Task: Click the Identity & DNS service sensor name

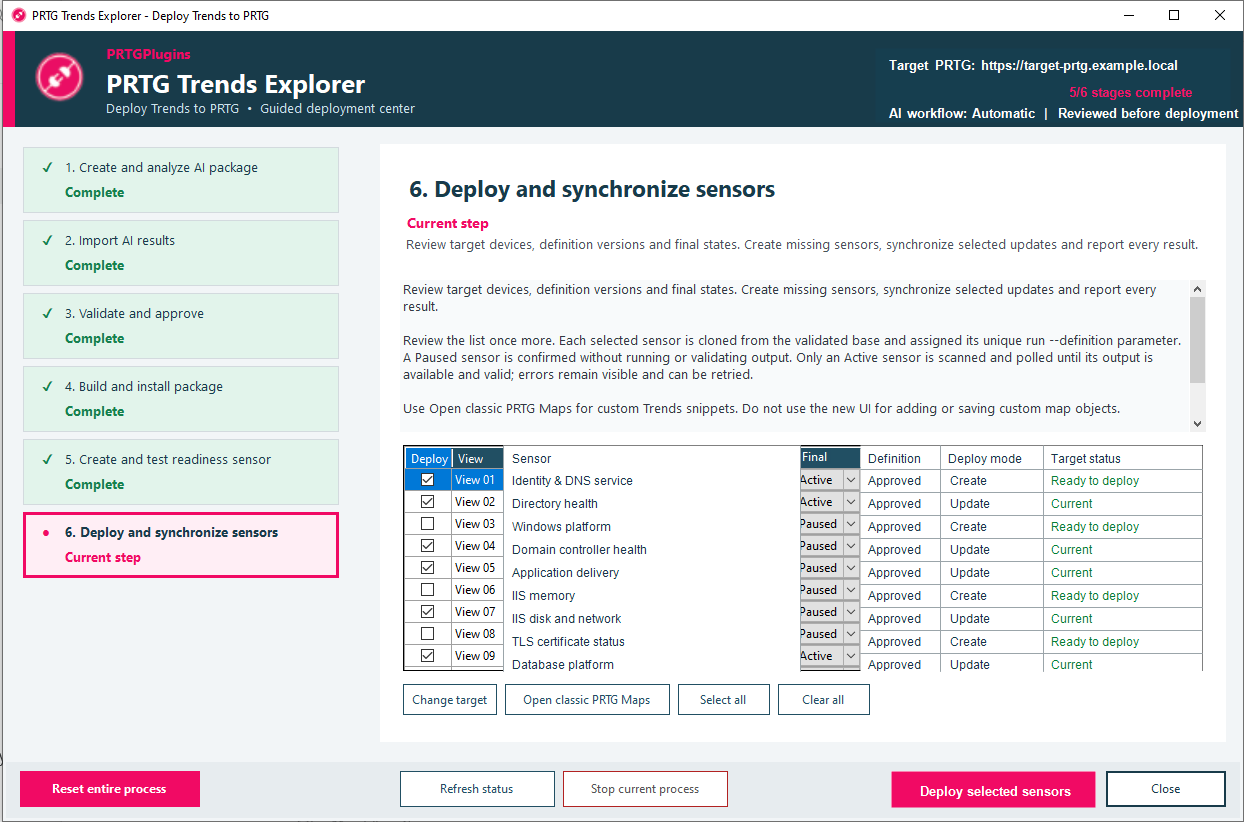Action: pos(572,481)
